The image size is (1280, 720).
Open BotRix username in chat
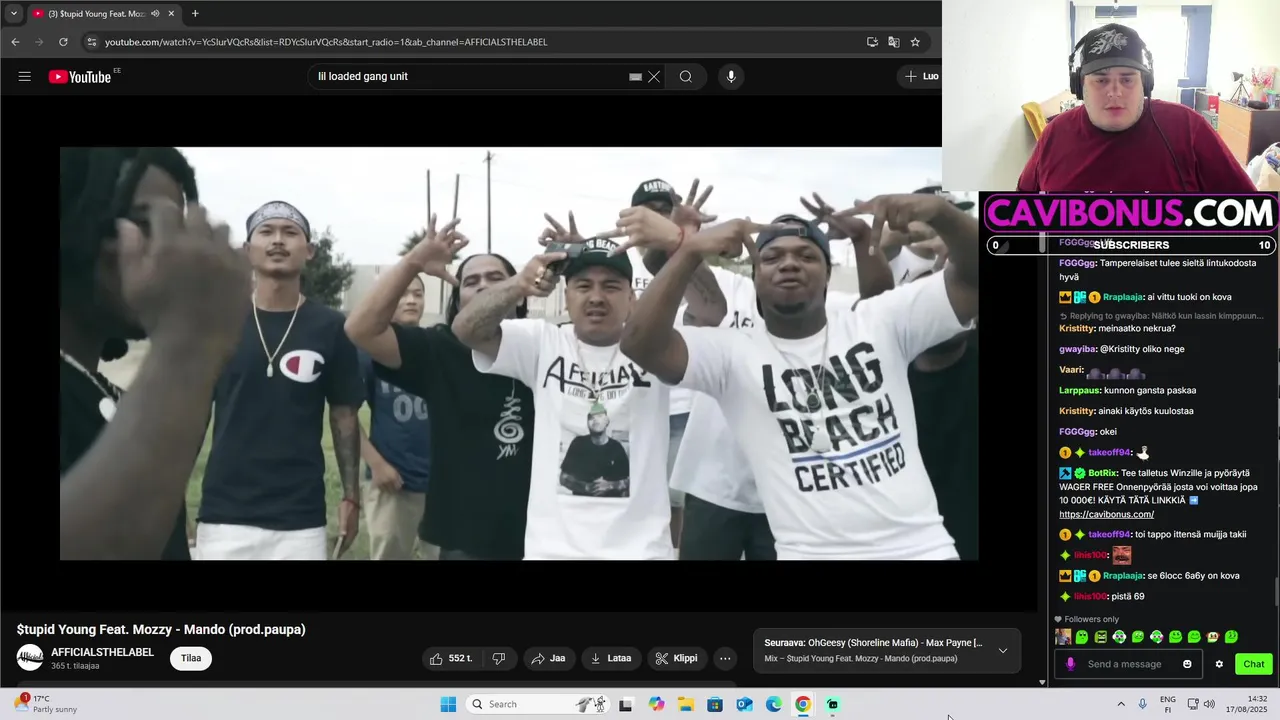(x=1102, y=473)
